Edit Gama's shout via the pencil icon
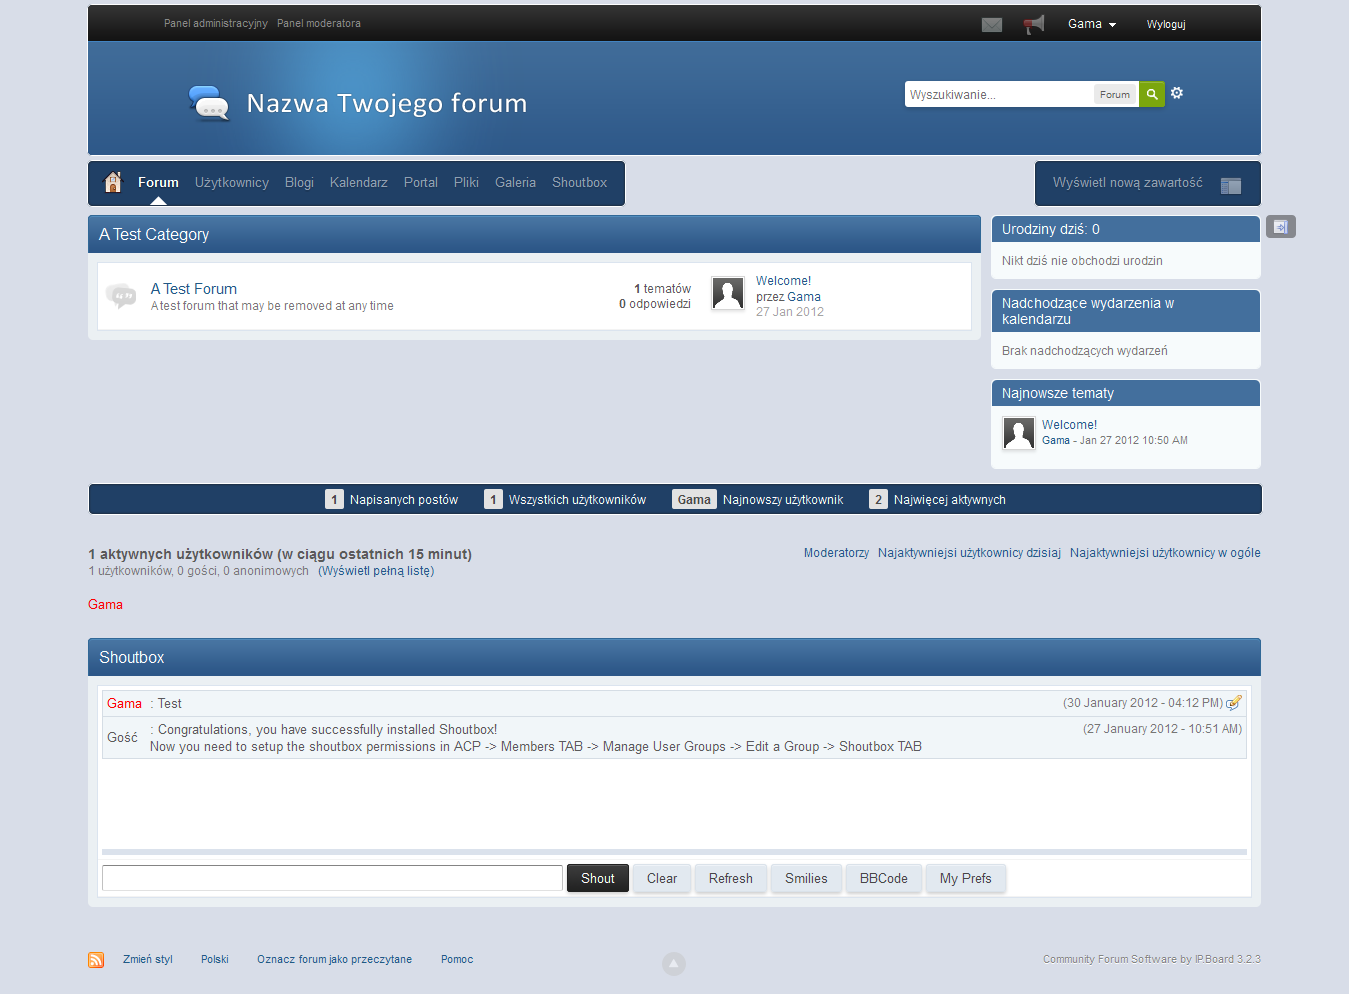The image size is (1349, 994). 1234,703
